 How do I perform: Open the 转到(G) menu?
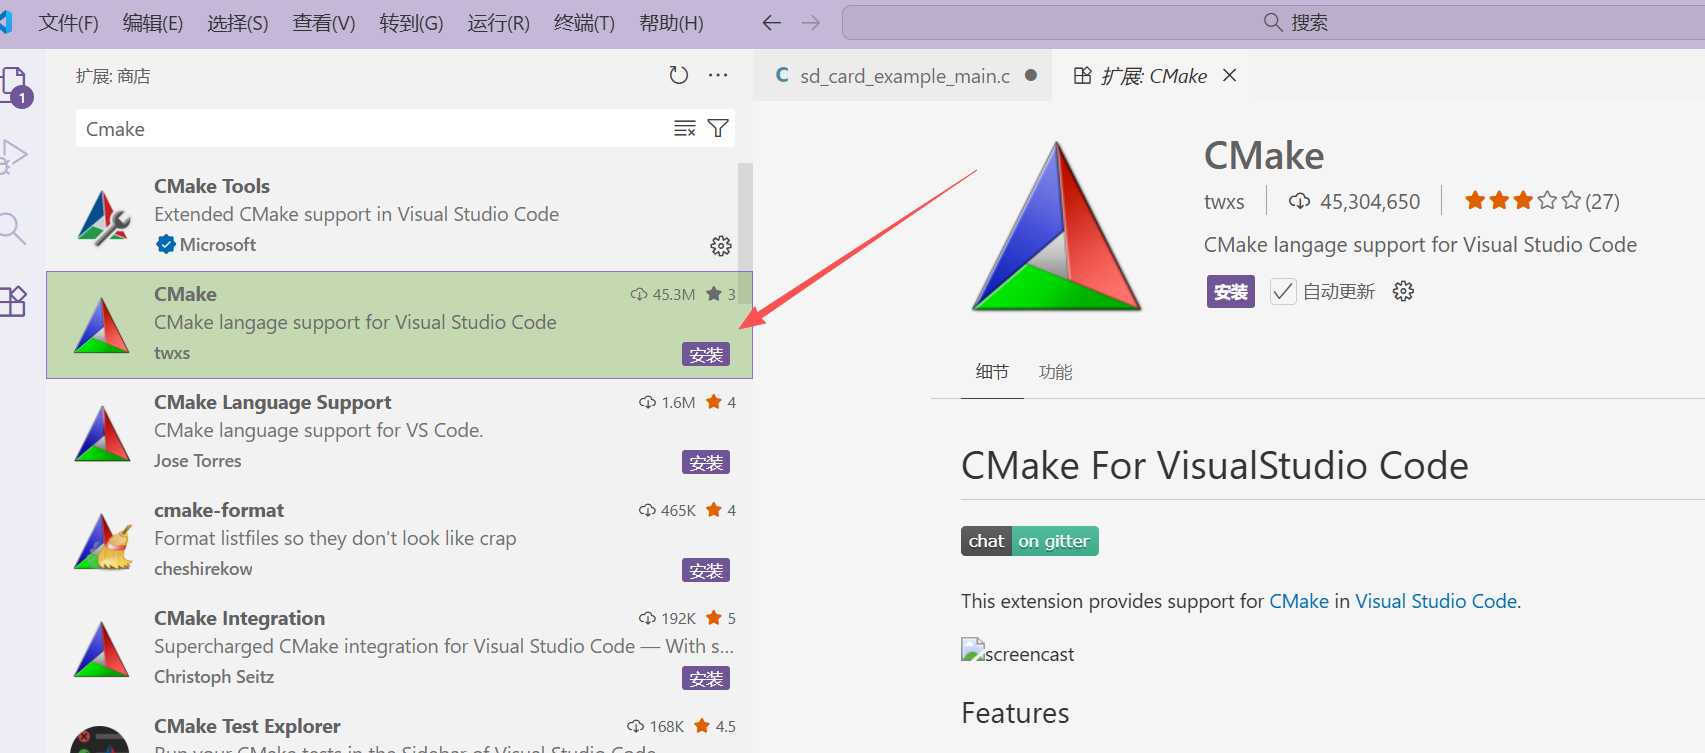click(x=411, y=23)
